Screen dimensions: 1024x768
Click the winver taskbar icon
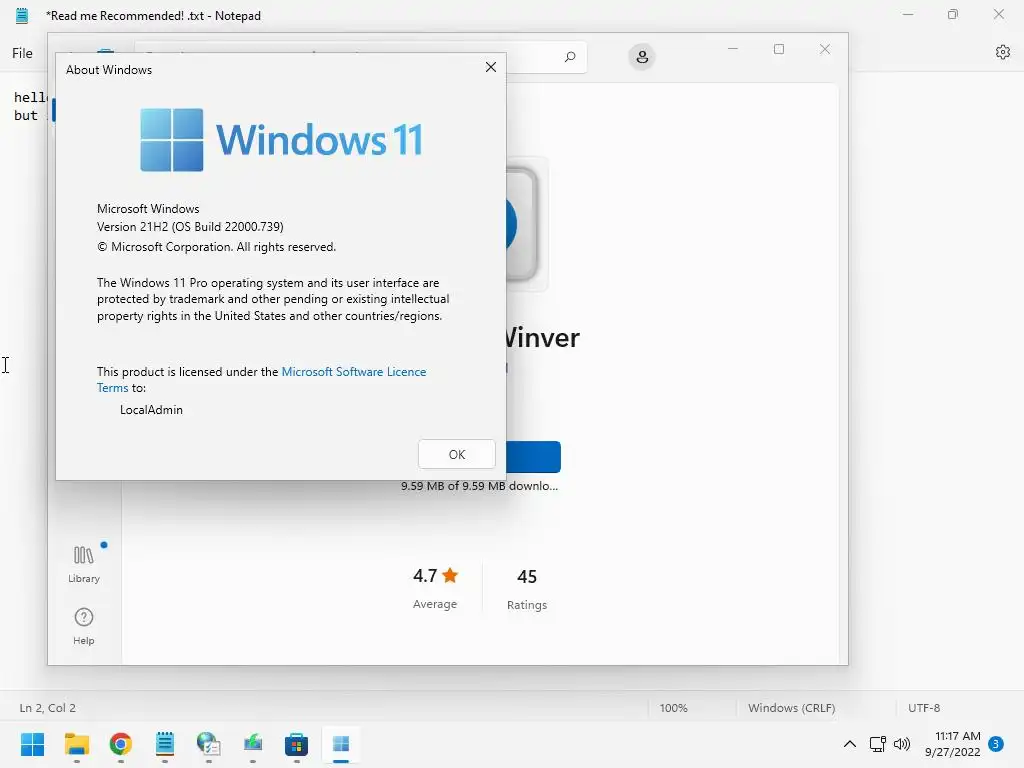coord(341,744)
